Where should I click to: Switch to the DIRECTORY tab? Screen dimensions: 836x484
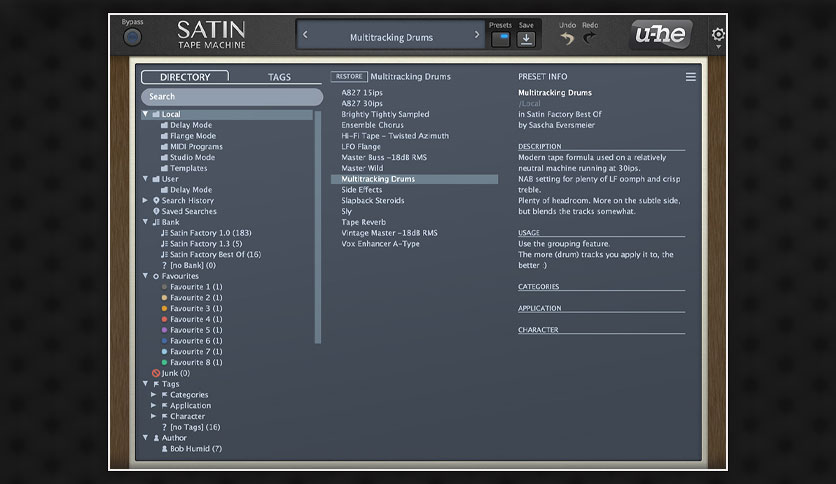click(185, 77)
